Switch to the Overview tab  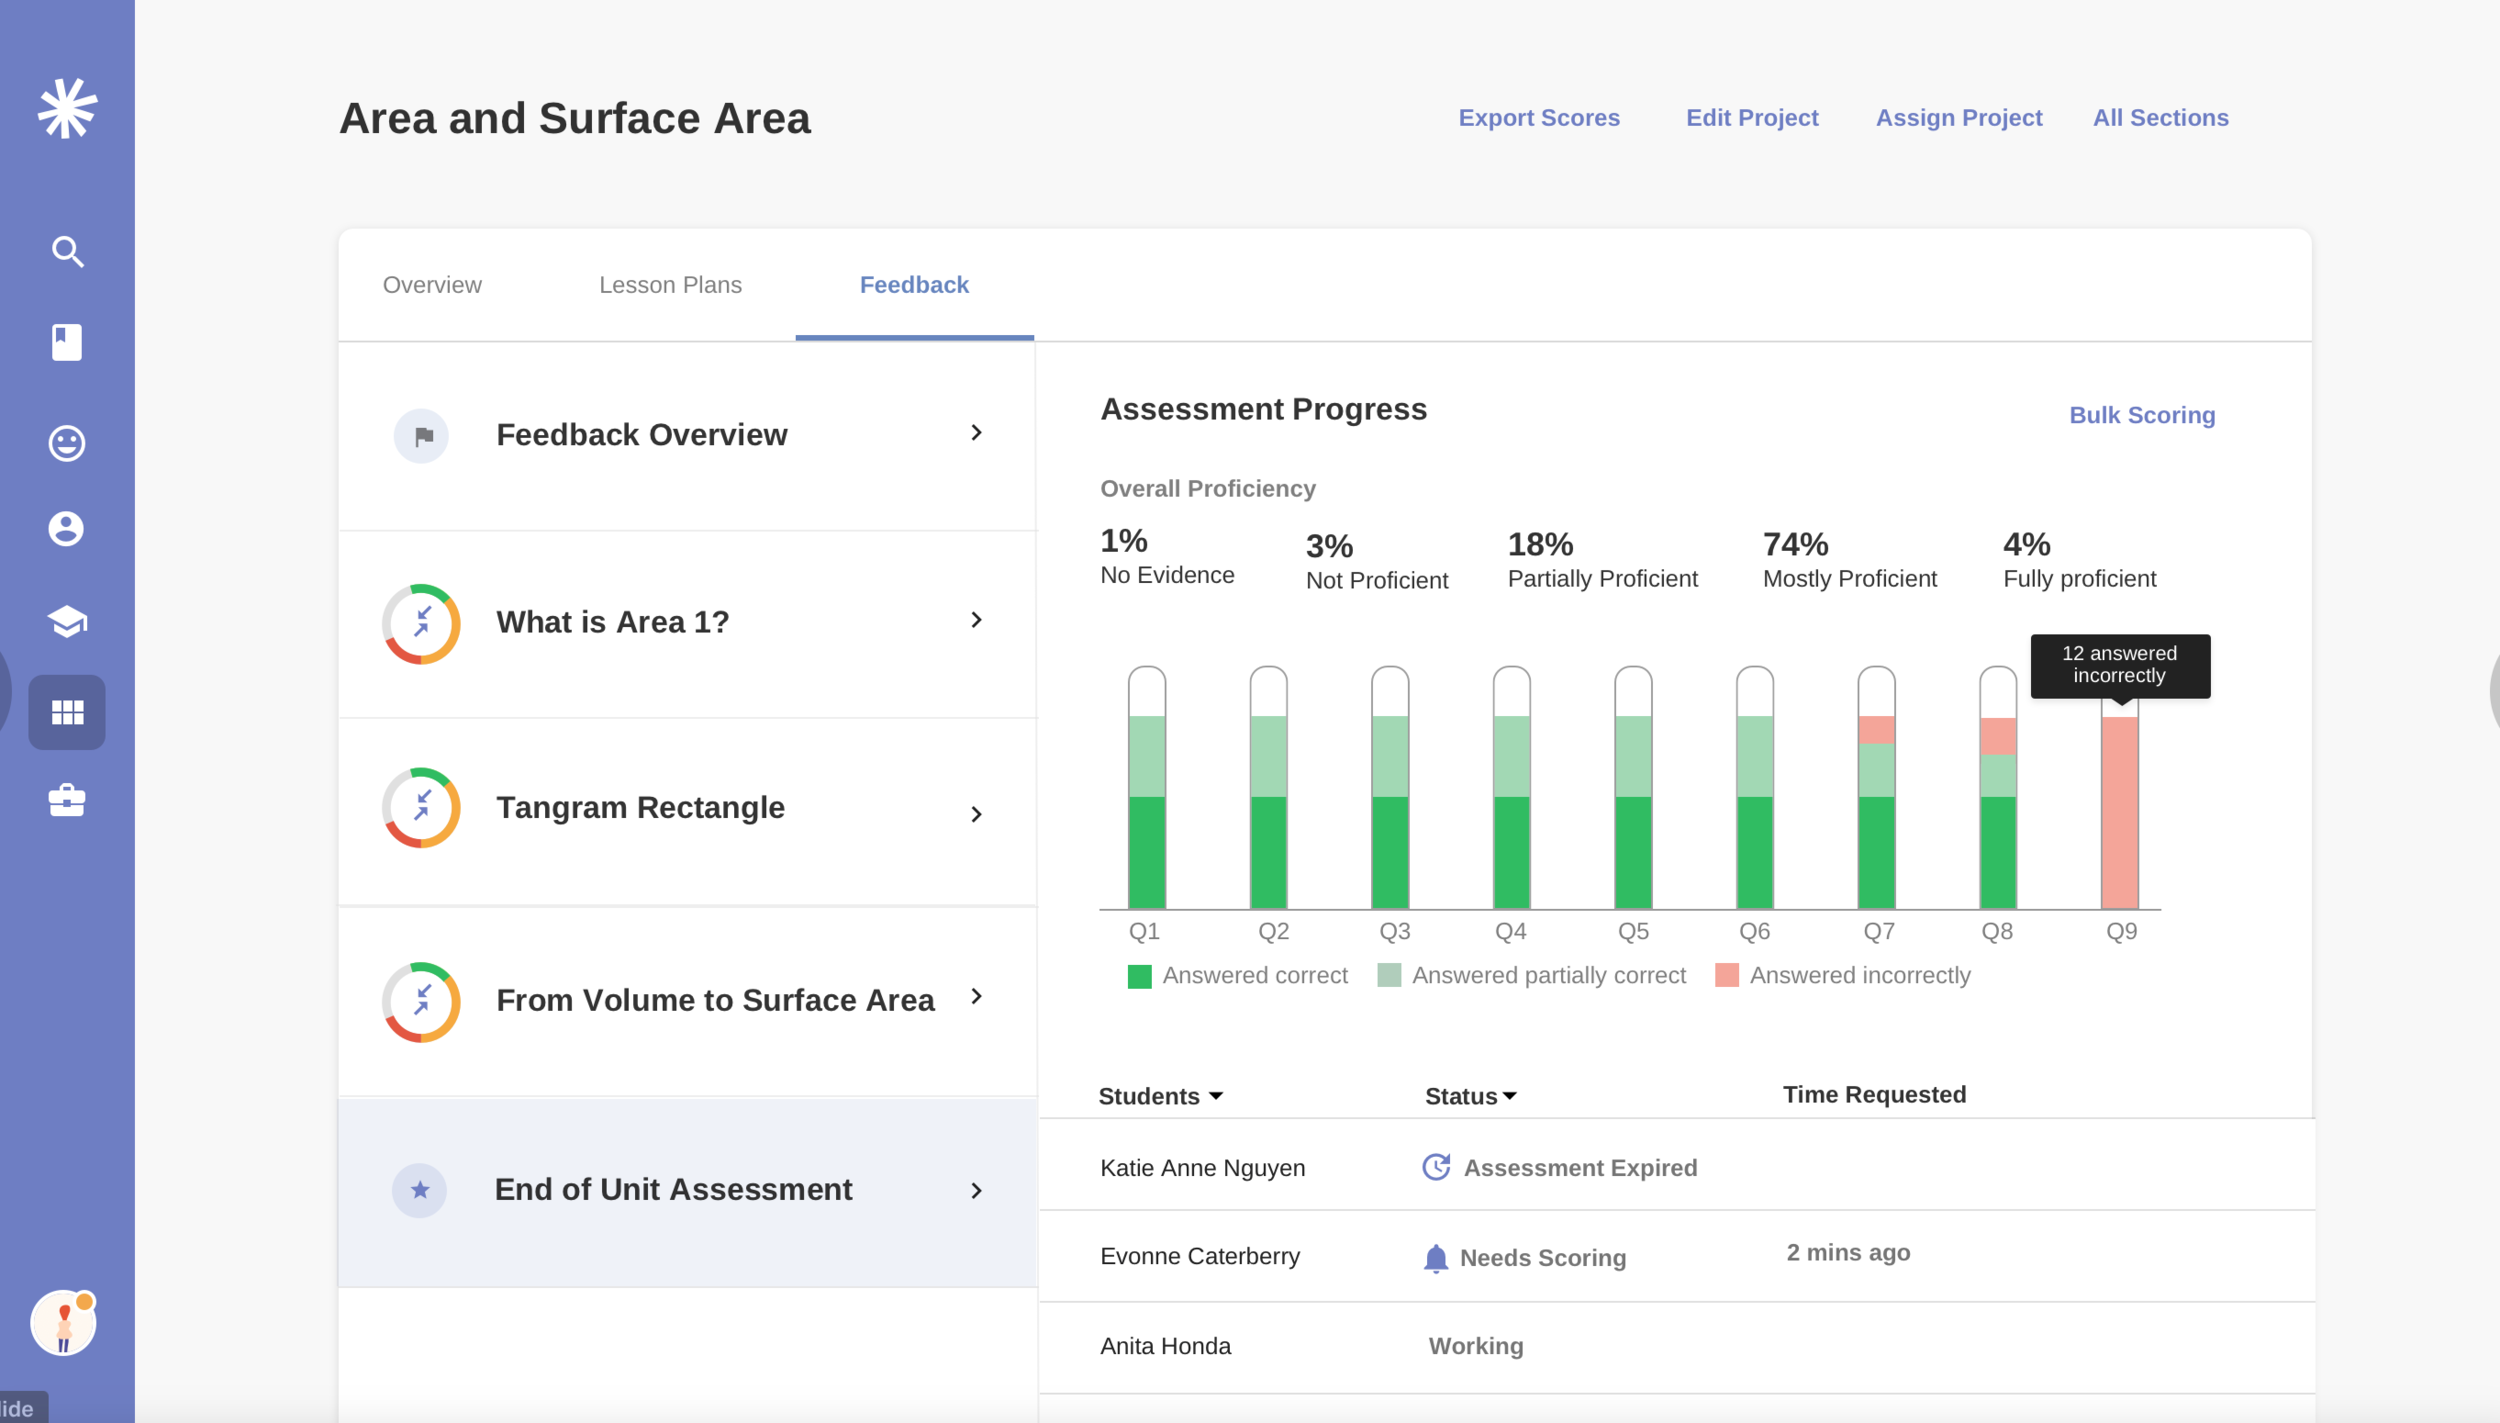point(432,285)
